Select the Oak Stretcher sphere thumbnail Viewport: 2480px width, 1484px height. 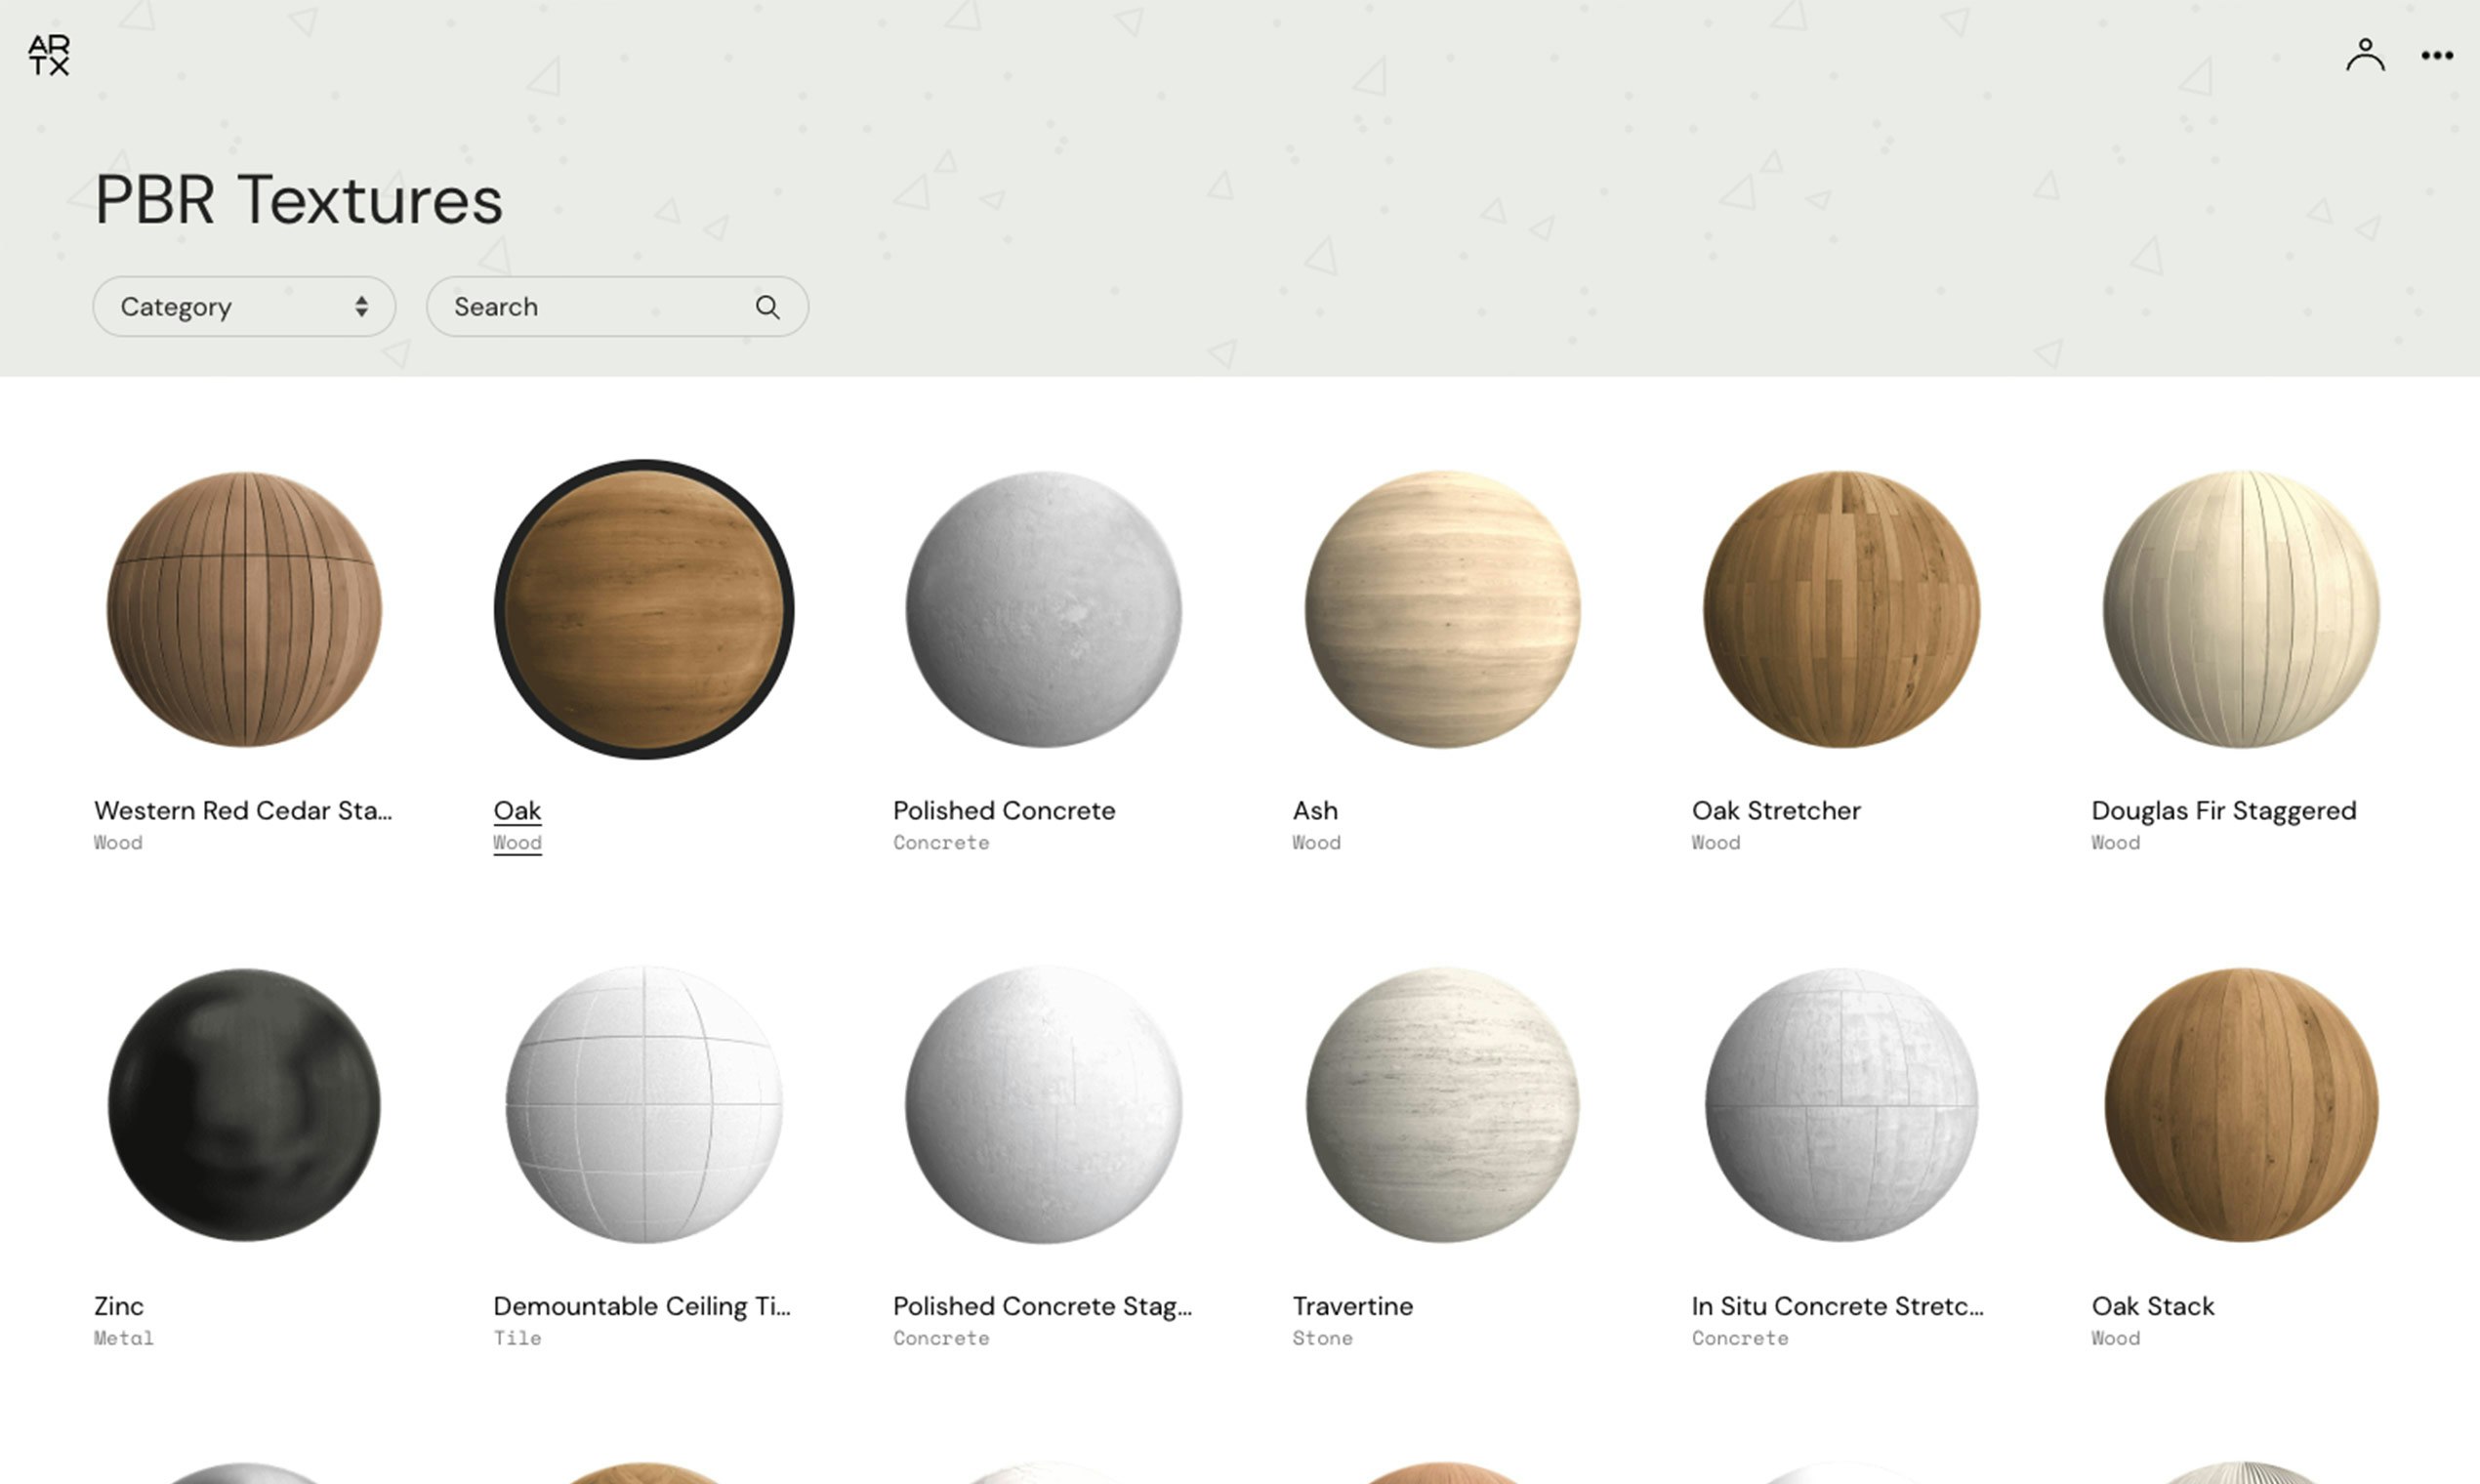point(1841,609)
